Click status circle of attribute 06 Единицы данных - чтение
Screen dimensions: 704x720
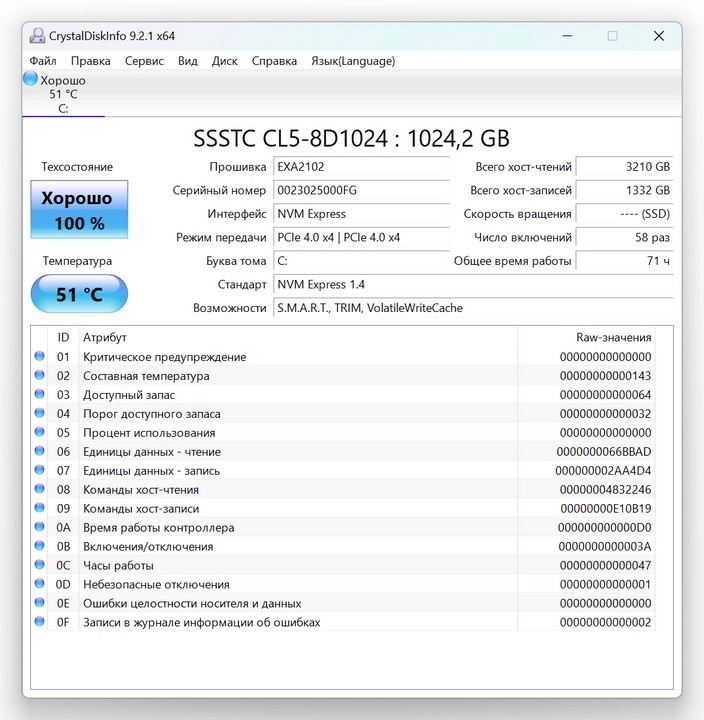pos(39,451)
